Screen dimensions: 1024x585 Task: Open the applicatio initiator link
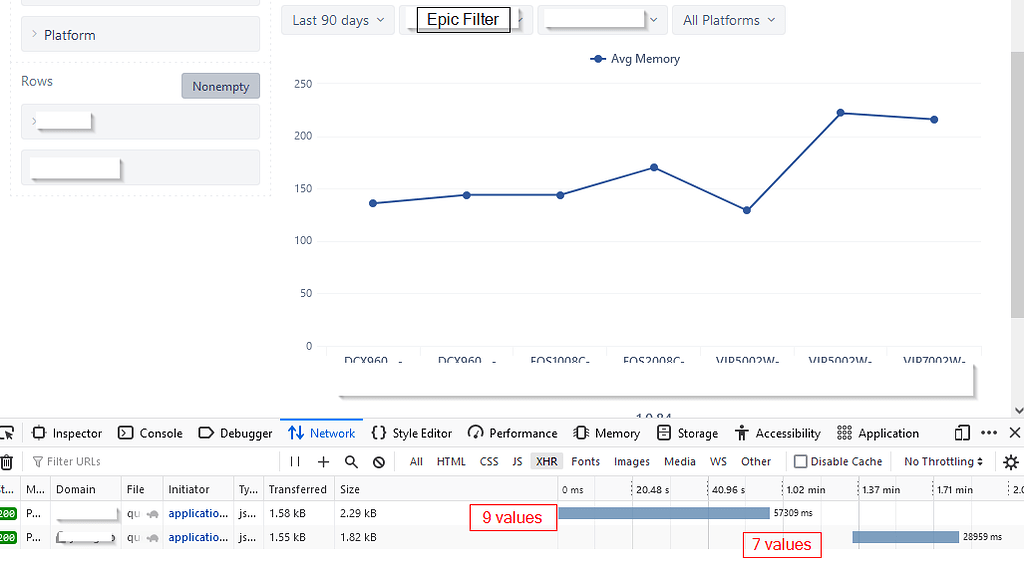coord(197,513)
